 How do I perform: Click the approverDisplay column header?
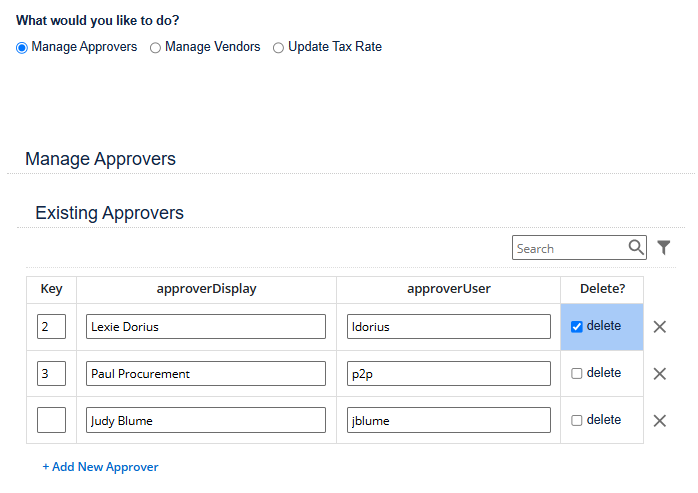(x=207, y=289)
